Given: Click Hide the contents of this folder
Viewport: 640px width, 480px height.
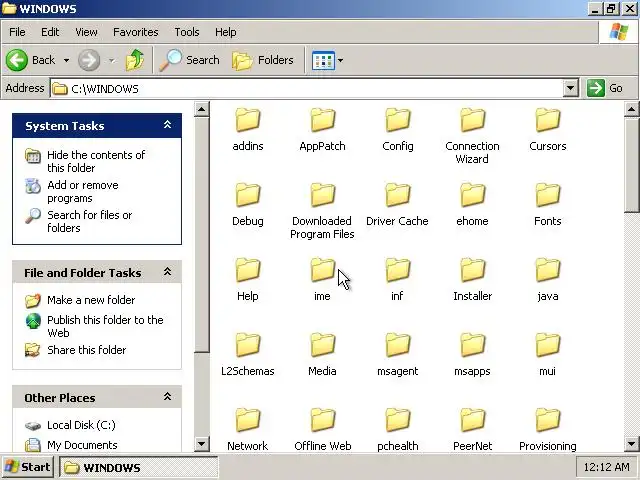Looking at the screenshot, I should [96, 161].
